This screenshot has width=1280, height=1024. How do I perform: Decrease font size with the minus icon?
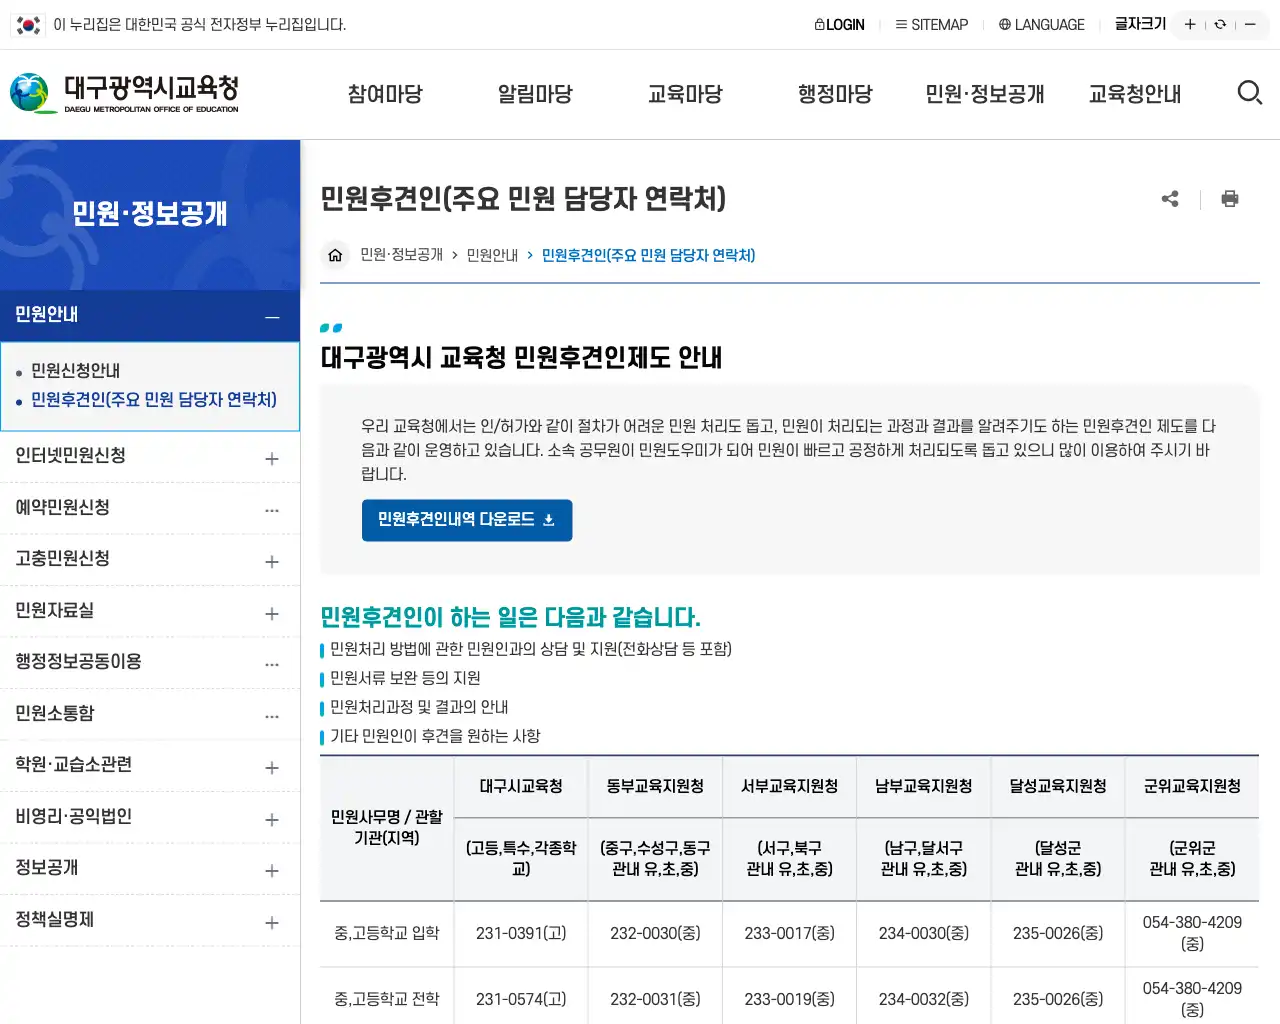click(1251, 24)
